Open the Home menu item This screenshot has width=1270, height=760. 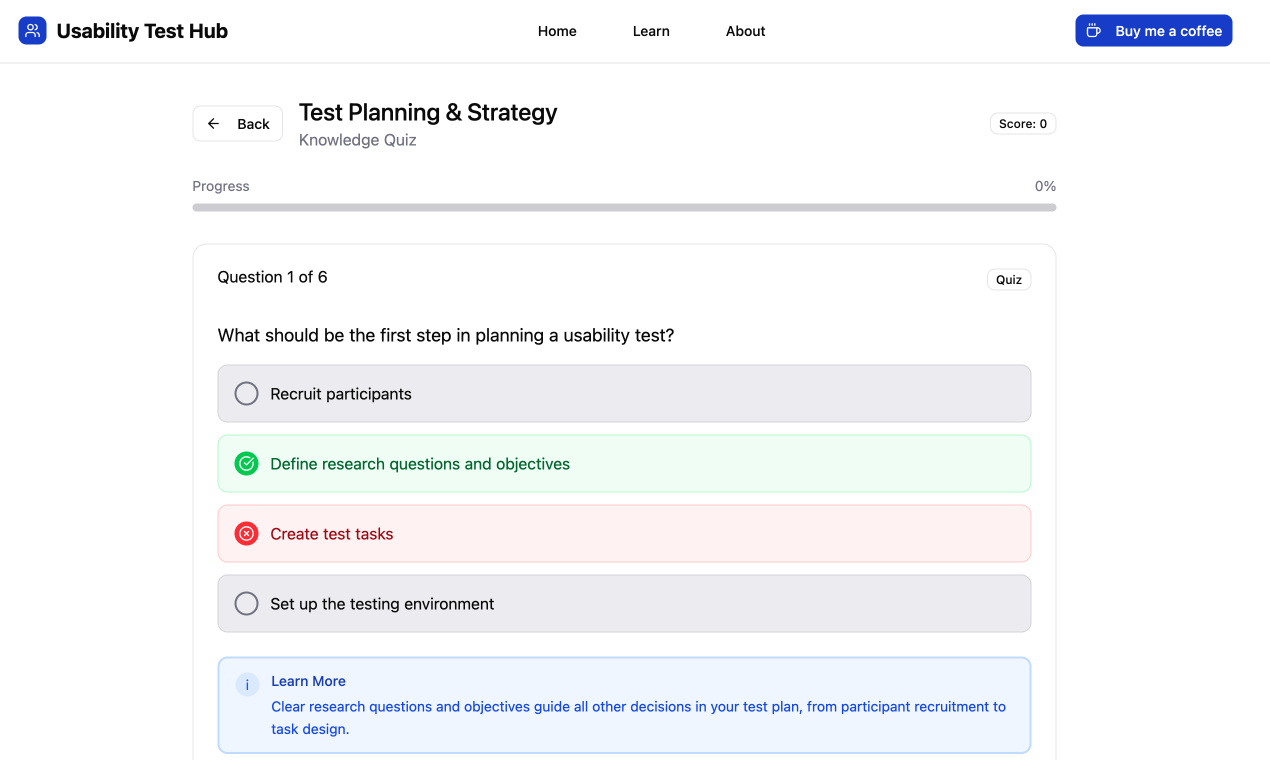557,31
